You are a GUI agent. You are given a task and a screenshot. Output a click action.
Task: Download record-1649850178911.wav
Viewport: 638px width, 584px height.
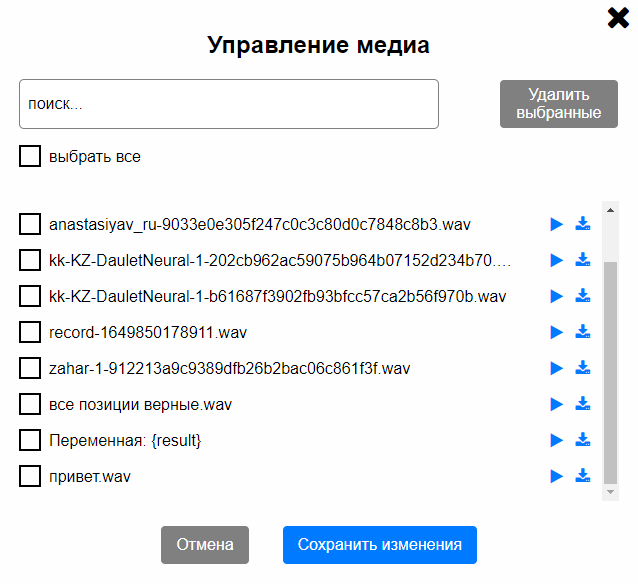tap(583, 332)
